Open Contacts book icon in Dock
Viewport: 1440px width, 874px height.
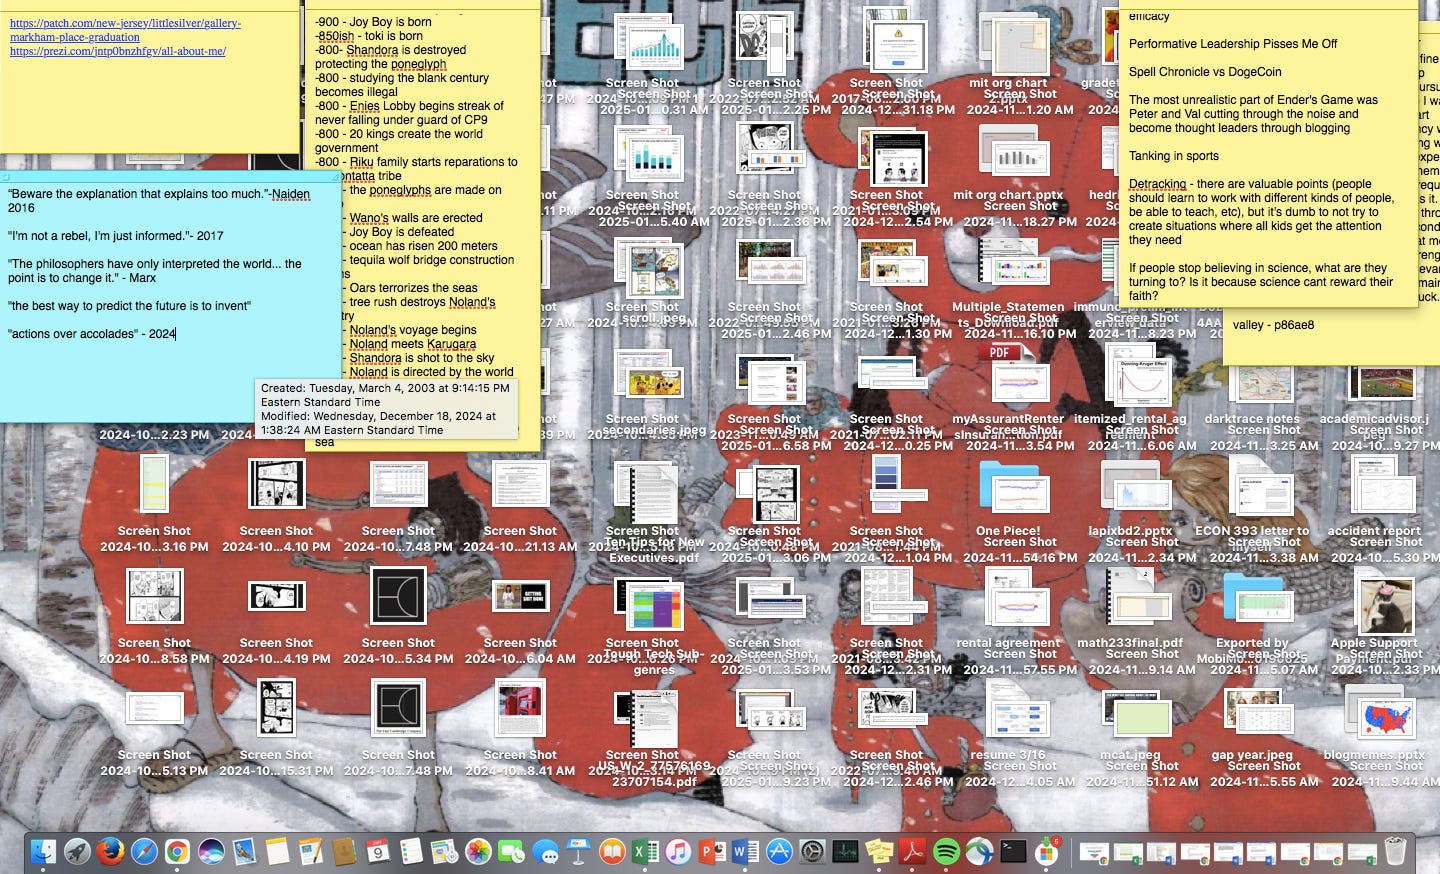pyautogui.click(x=344, y=852)
